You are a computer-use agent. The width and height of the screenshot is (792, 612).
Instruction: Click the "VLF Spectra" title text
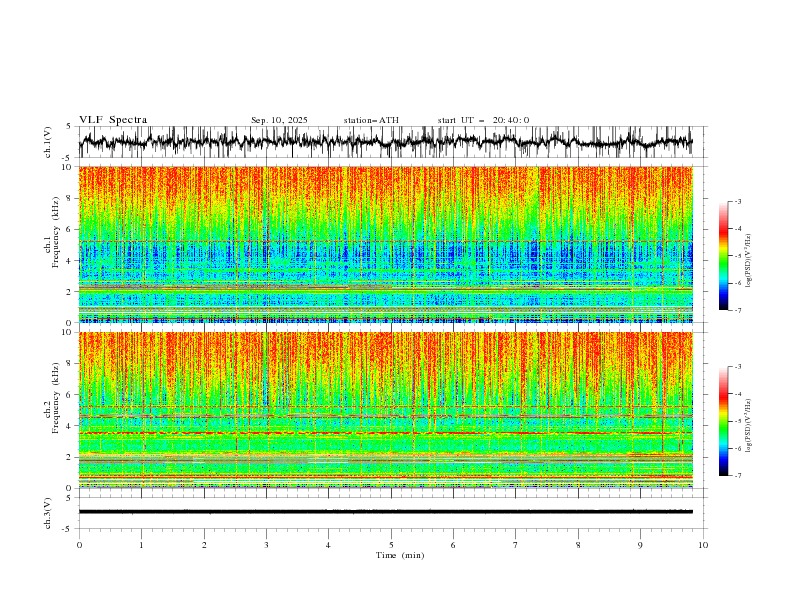113,120
